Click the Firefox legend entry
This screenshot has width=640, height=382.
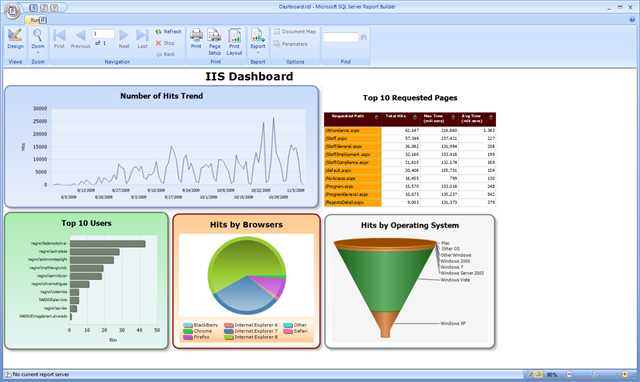pyautogui.click(x=196, y=337)
